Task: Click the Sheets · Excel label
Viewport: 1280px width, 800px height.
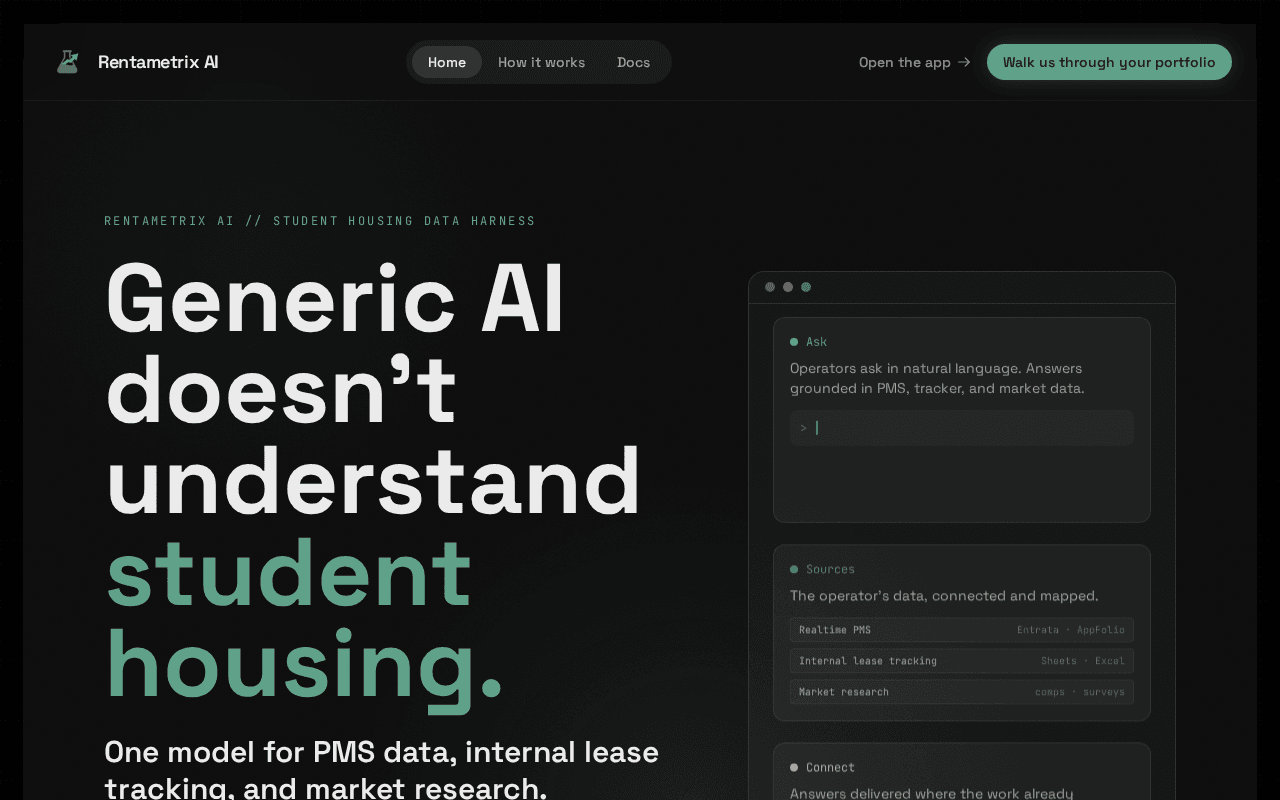Action: (x=1083, y=661)
